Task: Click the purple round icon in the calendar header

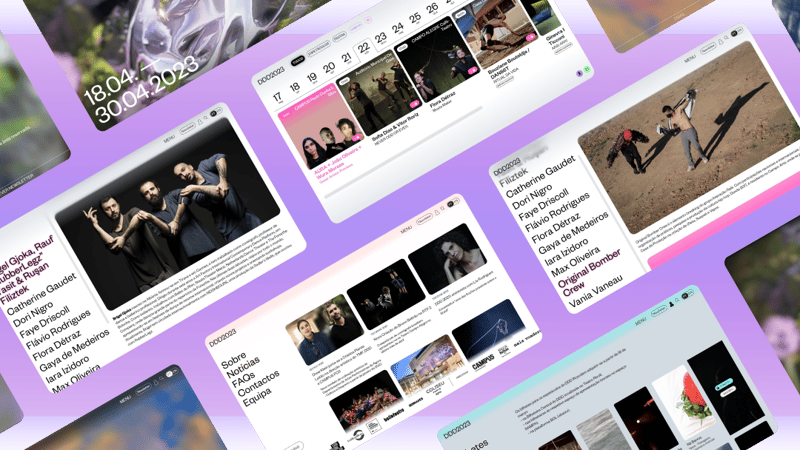Action: (577, 73)
